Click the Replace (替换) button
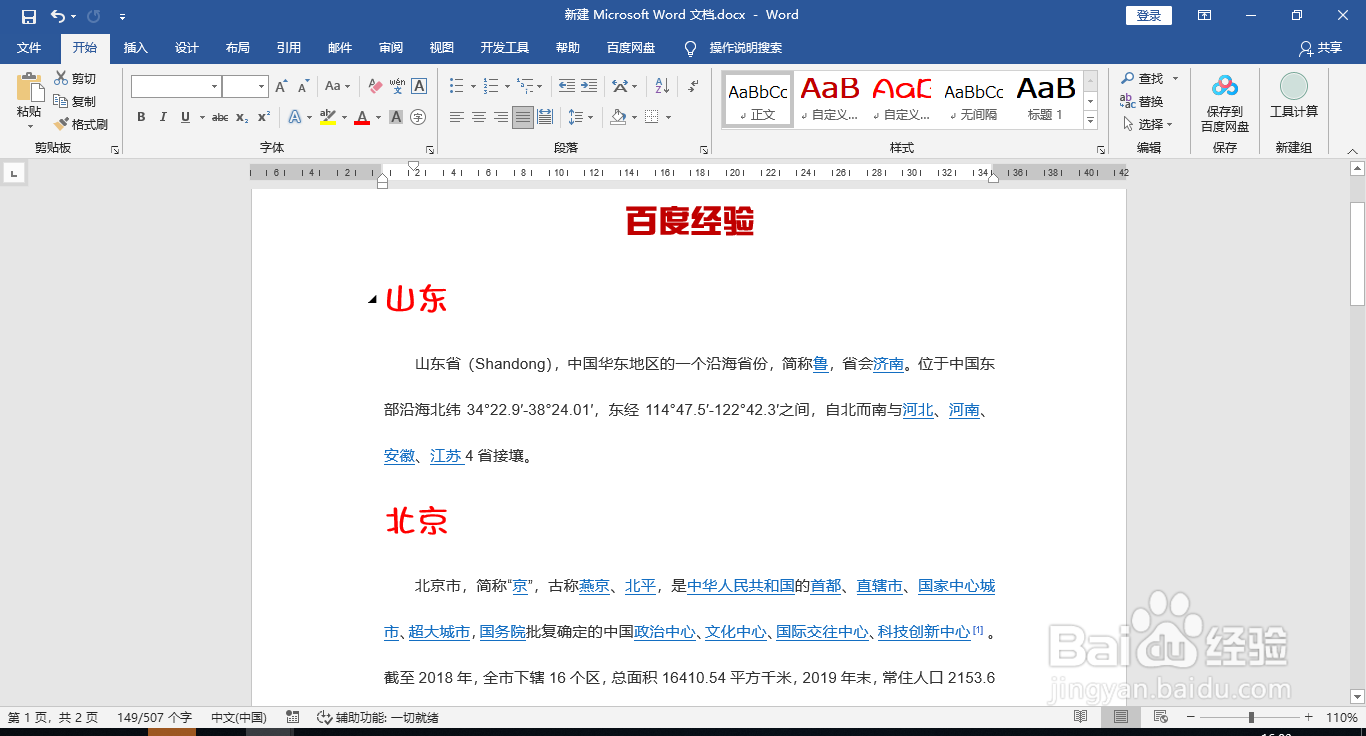 click(1141, 102)
